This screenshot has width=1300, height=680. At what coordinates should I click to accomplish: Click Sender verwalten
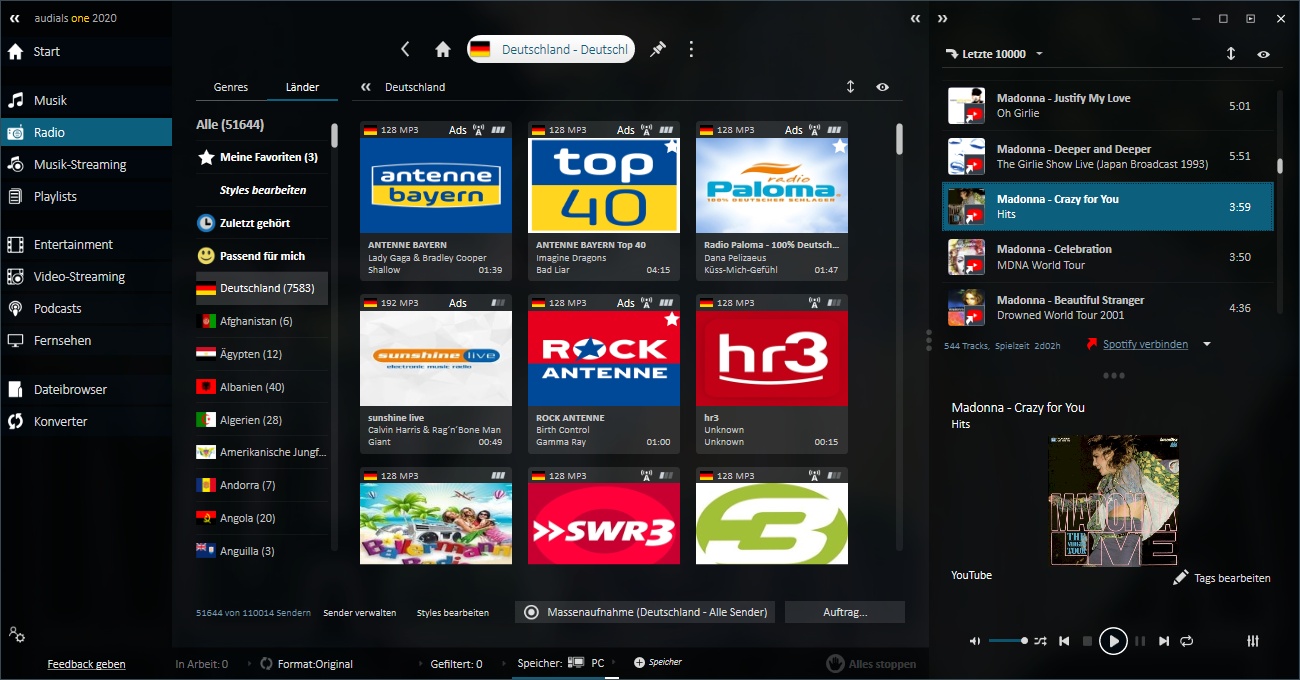(x=360, y=612)
